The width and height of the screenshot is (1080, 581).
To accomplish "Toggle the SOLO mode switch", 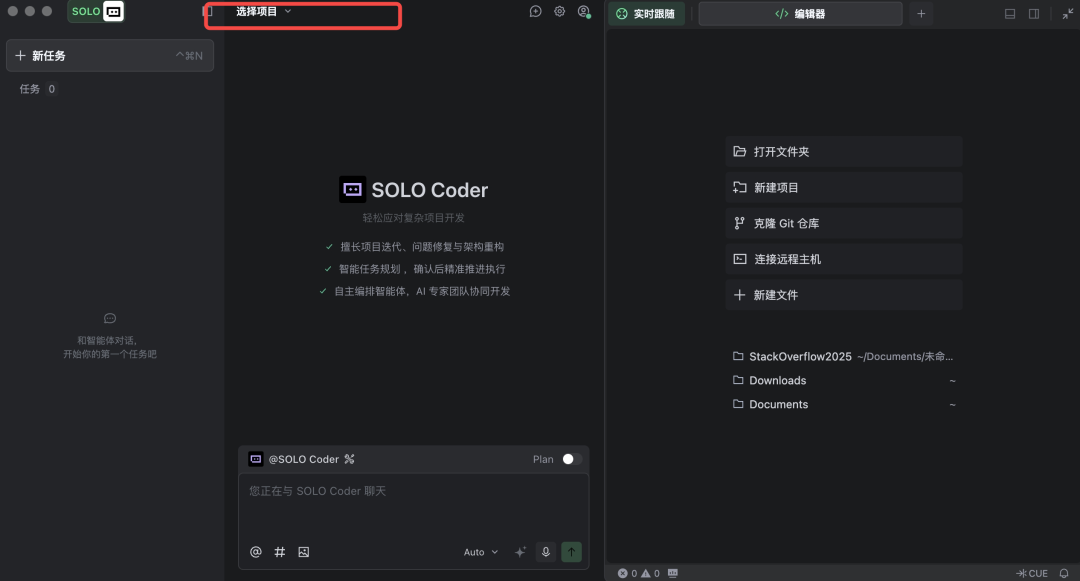I will 96,11.
